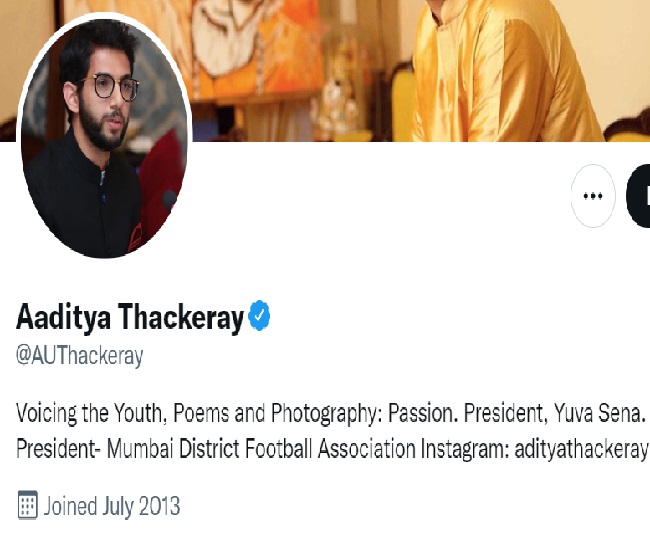Click the calendar icon beside the join date
The height and width of the screenshot is (540, 650).
[x=28, y=505]
